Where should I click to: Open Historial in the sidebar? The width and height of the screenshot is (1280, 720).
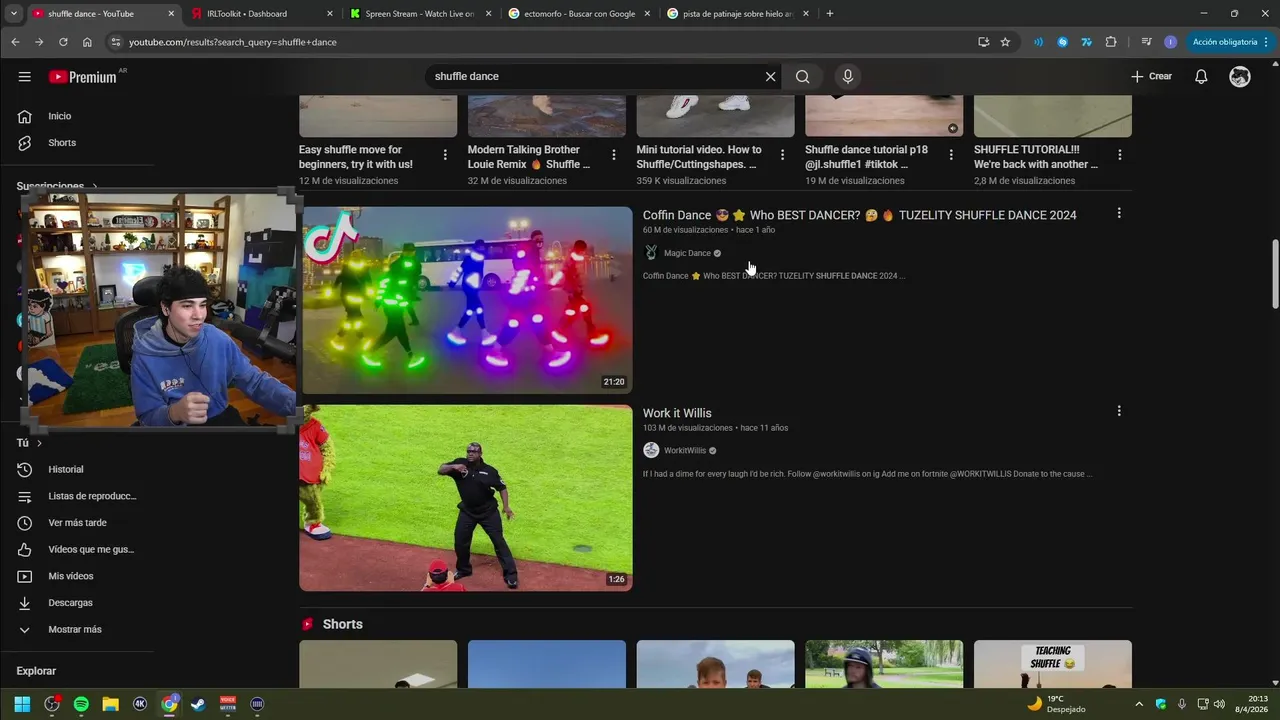tap(78, 469)
